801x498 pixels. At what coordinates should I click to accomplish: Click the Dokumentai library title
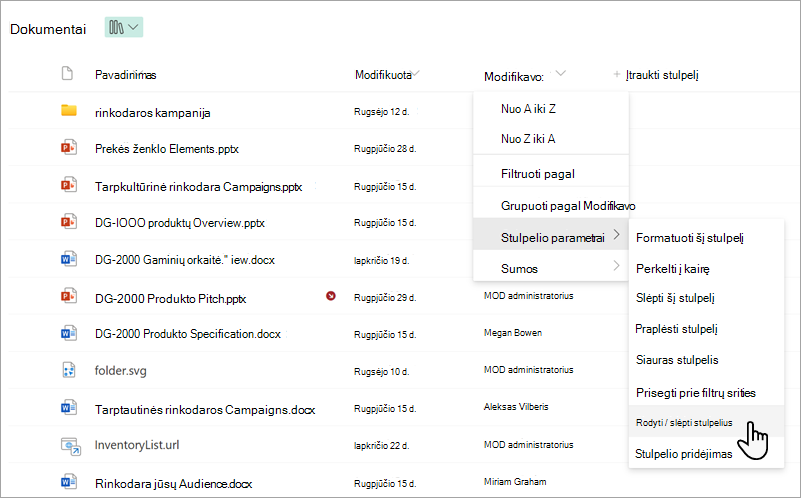point(48,29)
